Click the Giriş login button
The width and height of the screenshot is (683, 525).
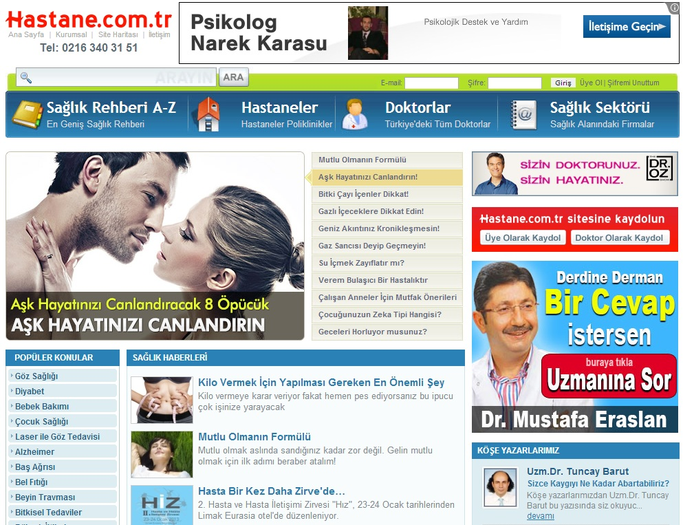(x=563, y=82)
